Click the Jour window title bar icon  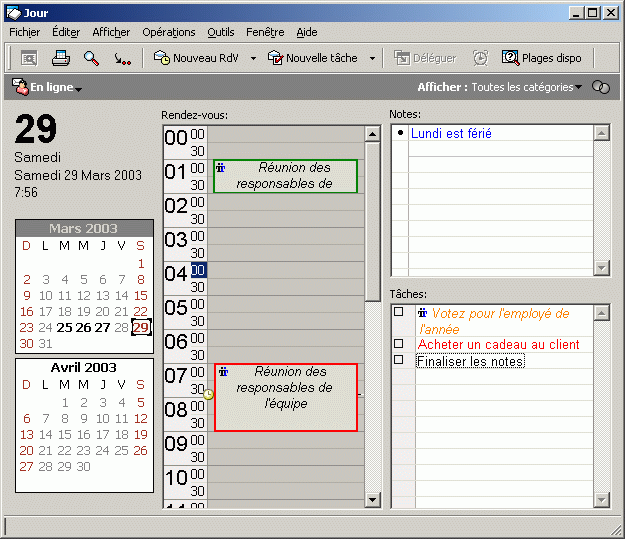pos(14,13)
